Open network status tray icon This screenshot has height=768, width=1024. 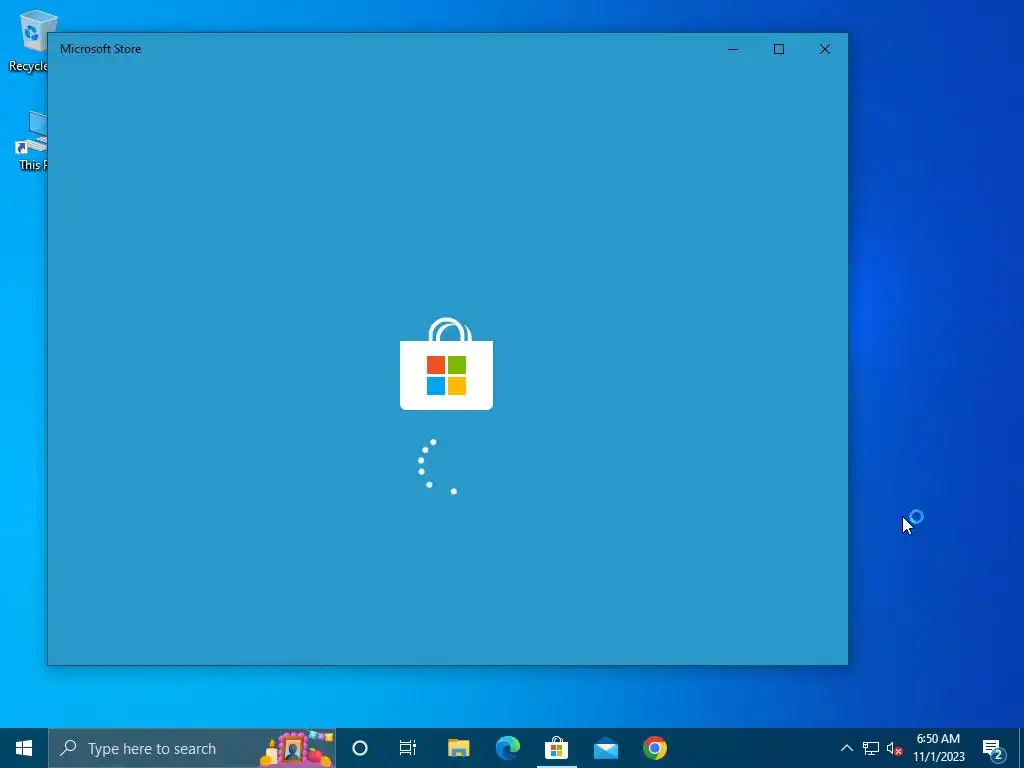pos(871,748)
